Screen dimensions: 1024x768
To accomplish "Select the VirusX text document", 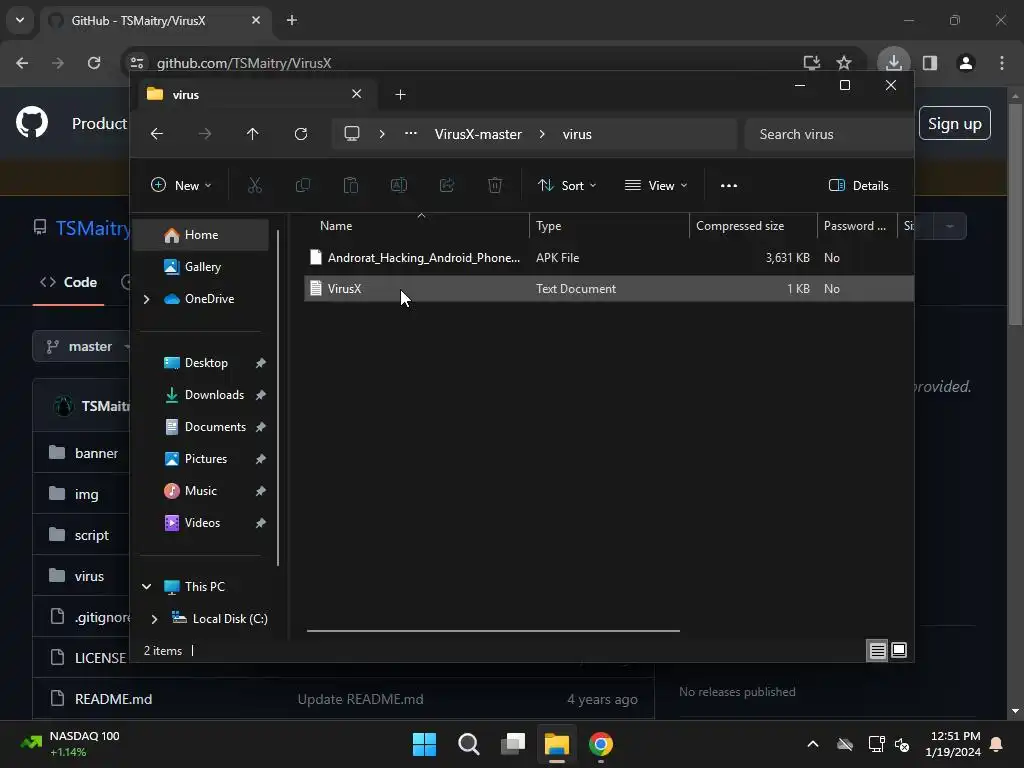I will [x=609, y=288].
